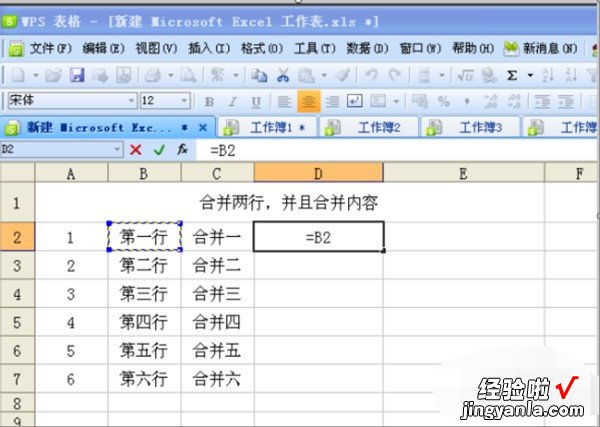Sort ascending with A-Z icon
The image size is (600, 427).
(548, 75)
